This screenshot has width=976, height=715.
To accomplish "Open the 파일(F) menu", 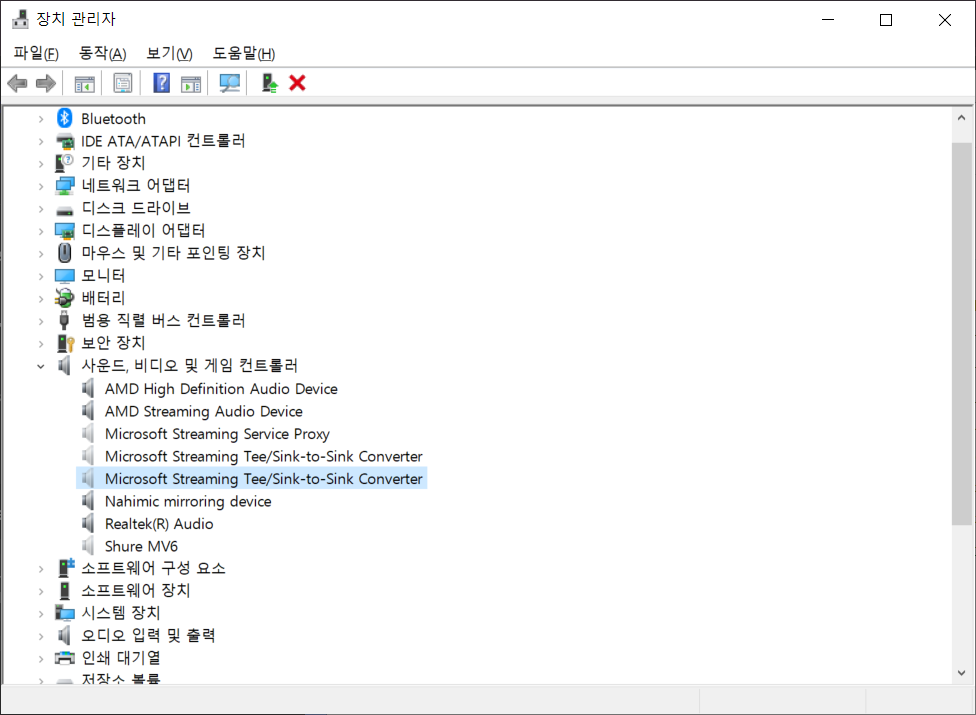I will coord(36,54).
